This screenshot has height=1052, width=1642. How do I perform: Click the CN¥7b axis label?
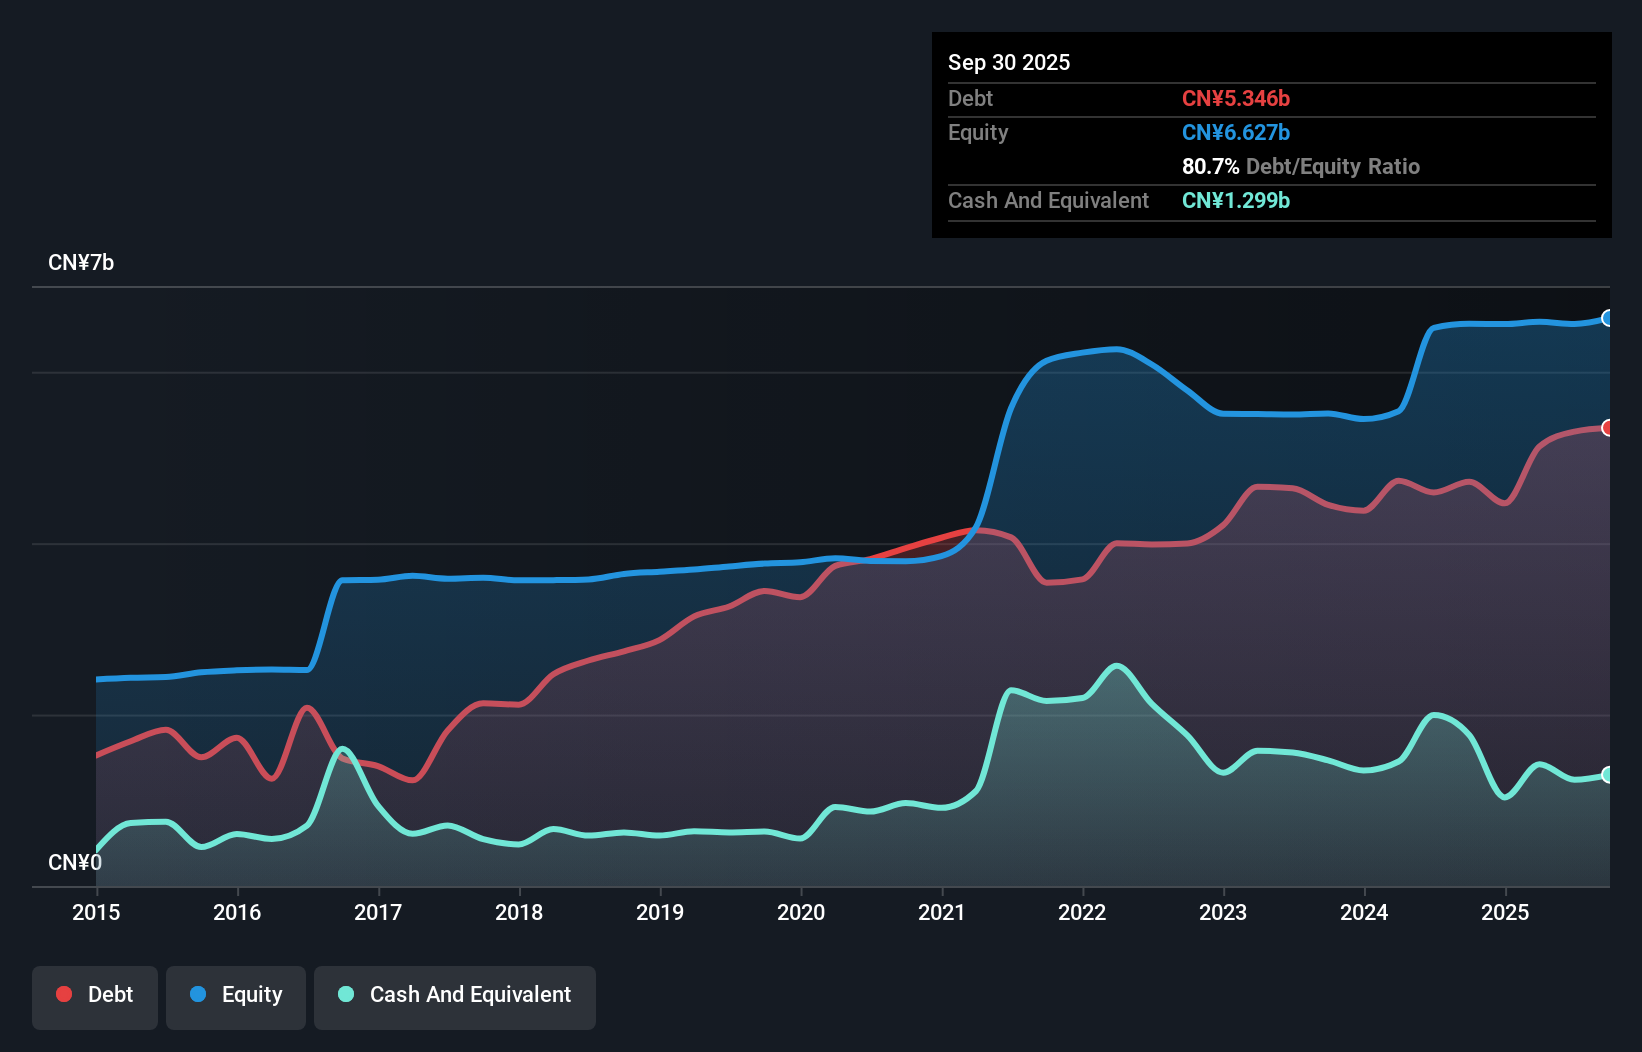tap(82, 263)
